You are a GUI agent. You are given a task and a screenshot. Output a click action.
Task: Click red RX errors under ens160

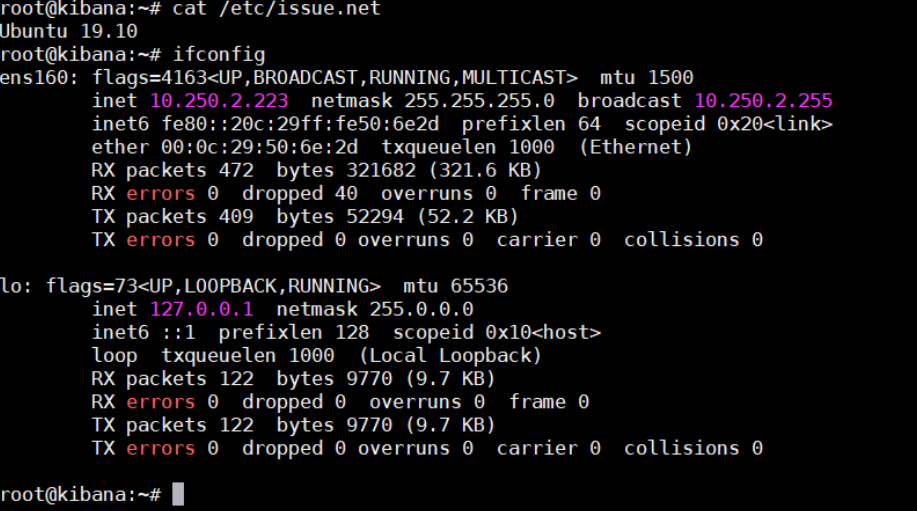160,193
